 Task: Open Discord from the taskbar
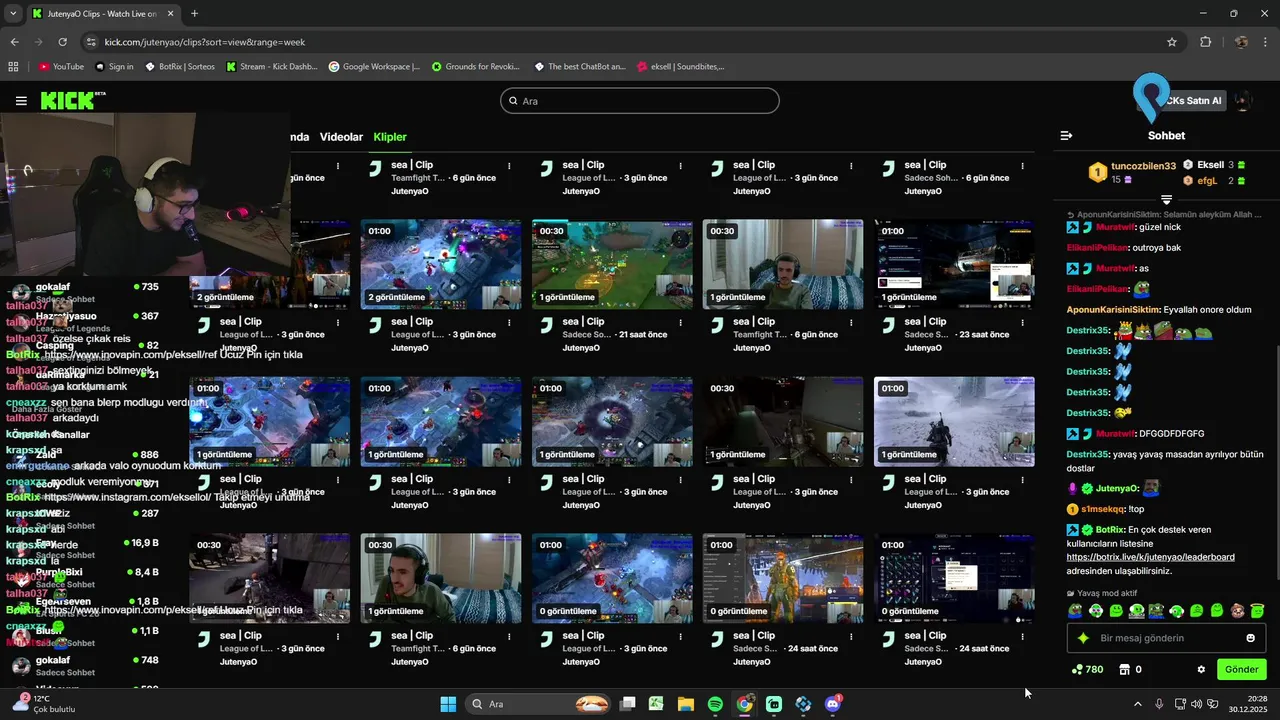coord(833,704)
